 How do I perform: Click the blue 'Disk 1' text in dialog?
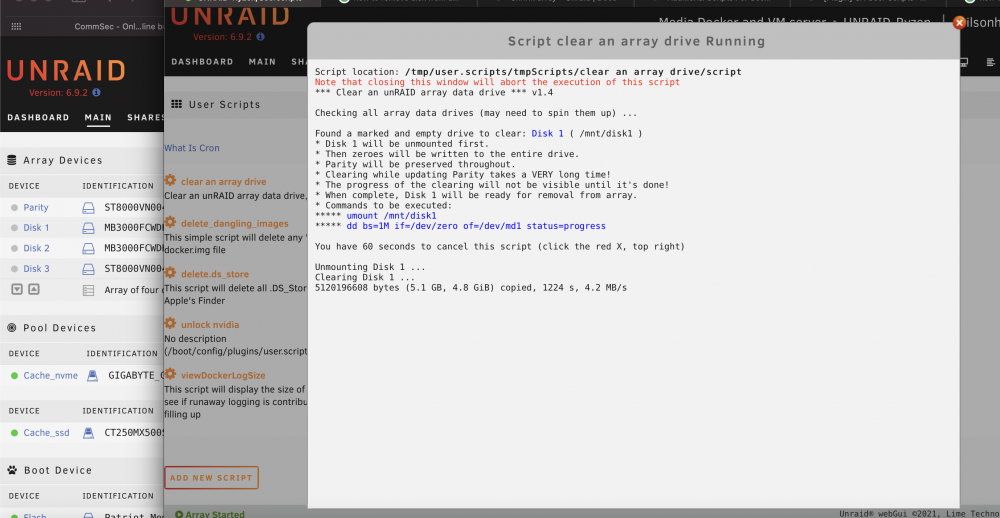547,134
